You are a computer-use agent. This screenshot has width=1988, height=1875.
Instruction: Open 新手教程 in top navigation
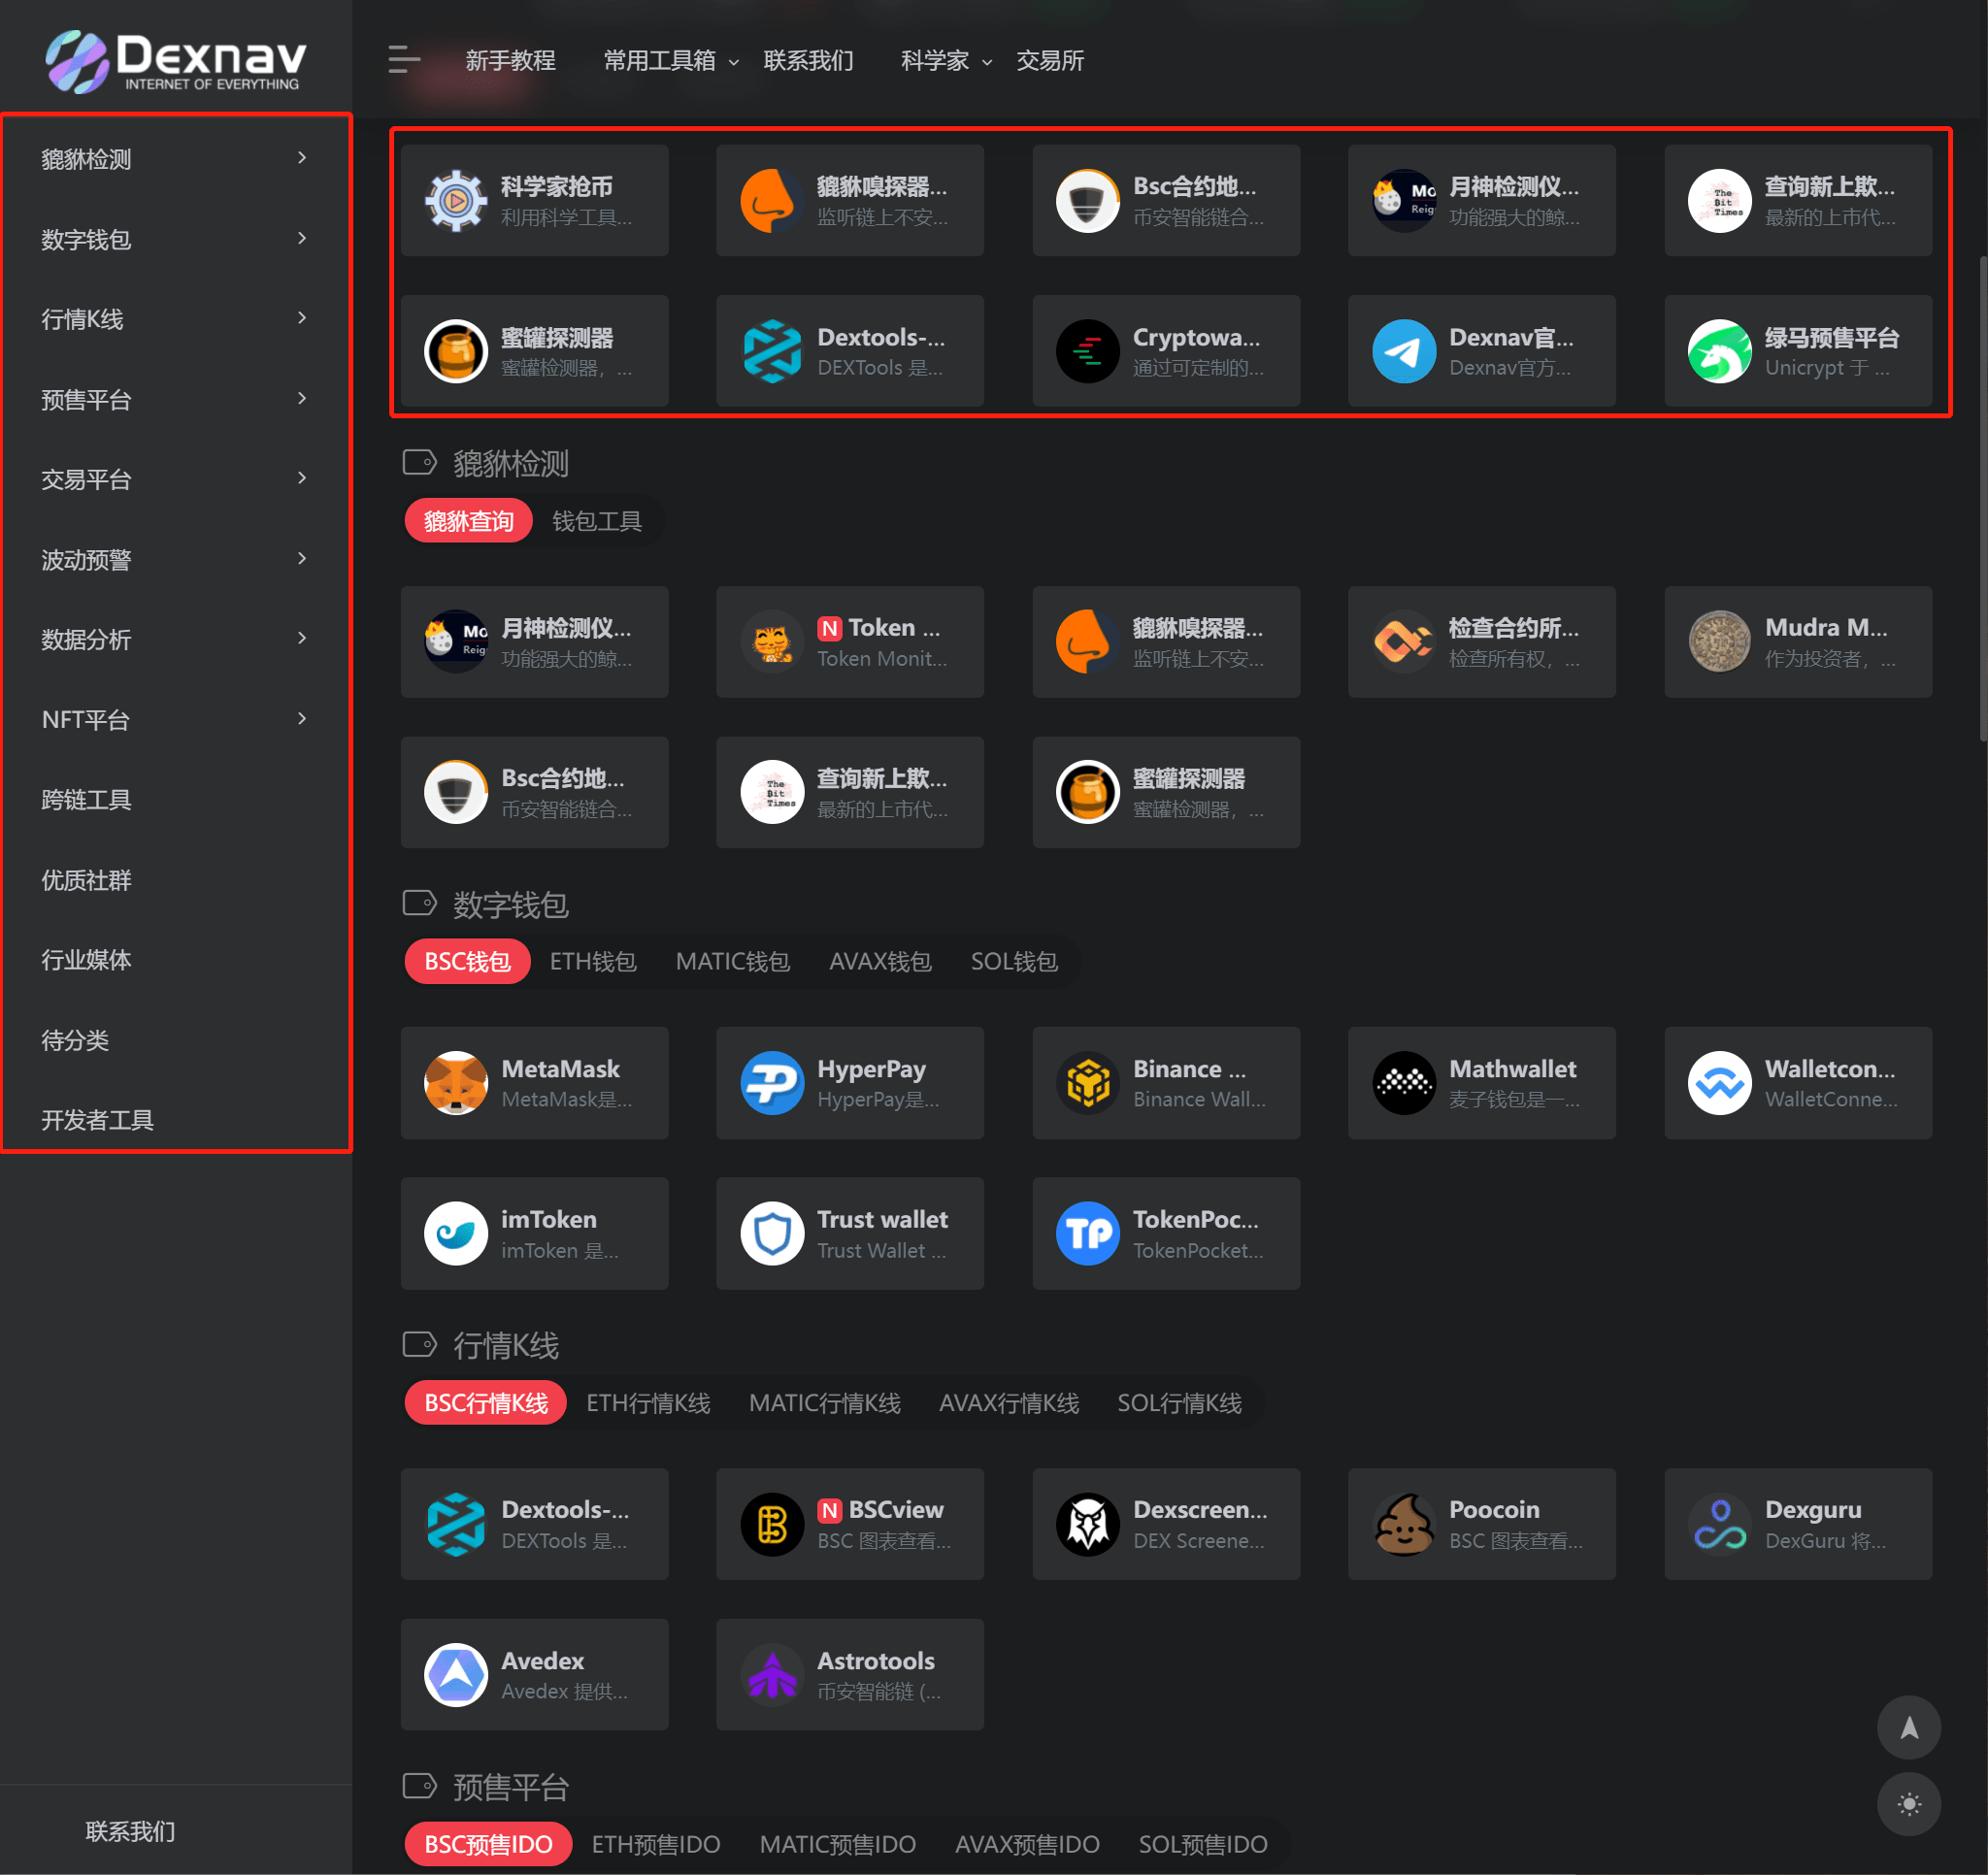coord(511,61)
